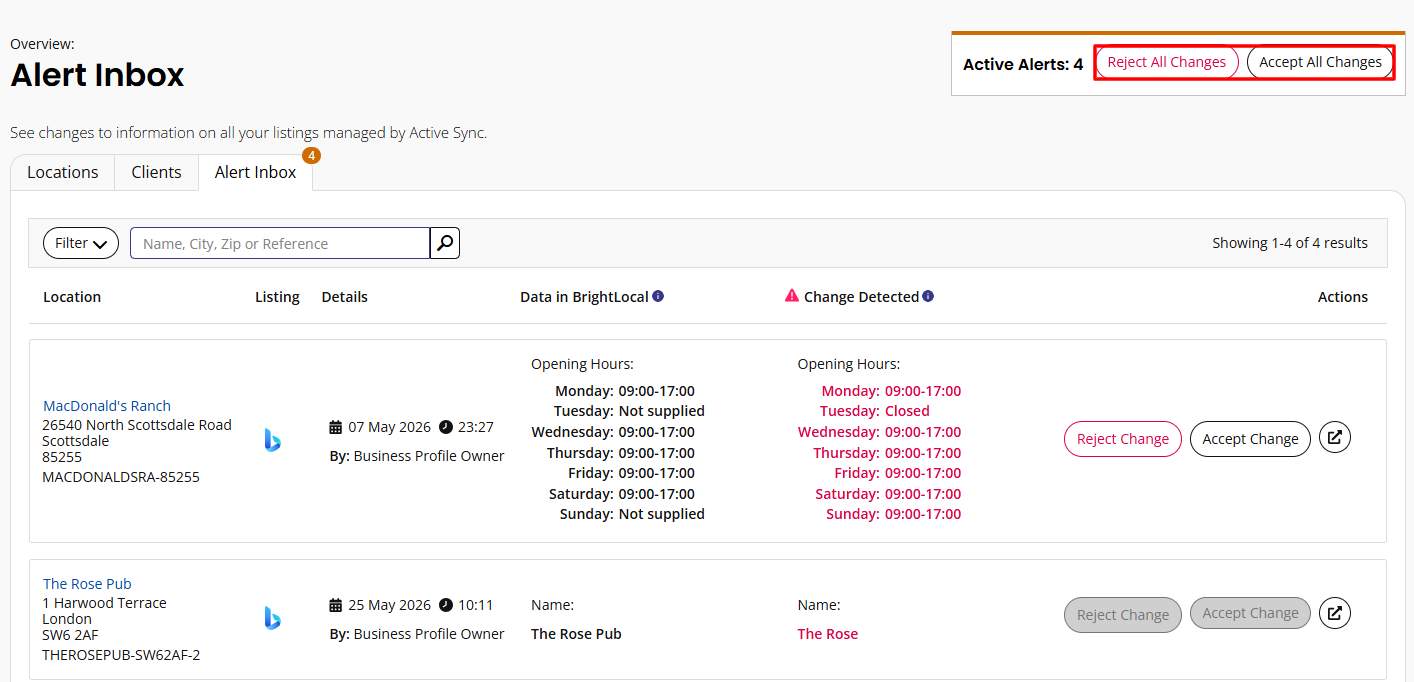Click 'Tuesday: Not supplied' BrightLocal entry

click(629, 411)
